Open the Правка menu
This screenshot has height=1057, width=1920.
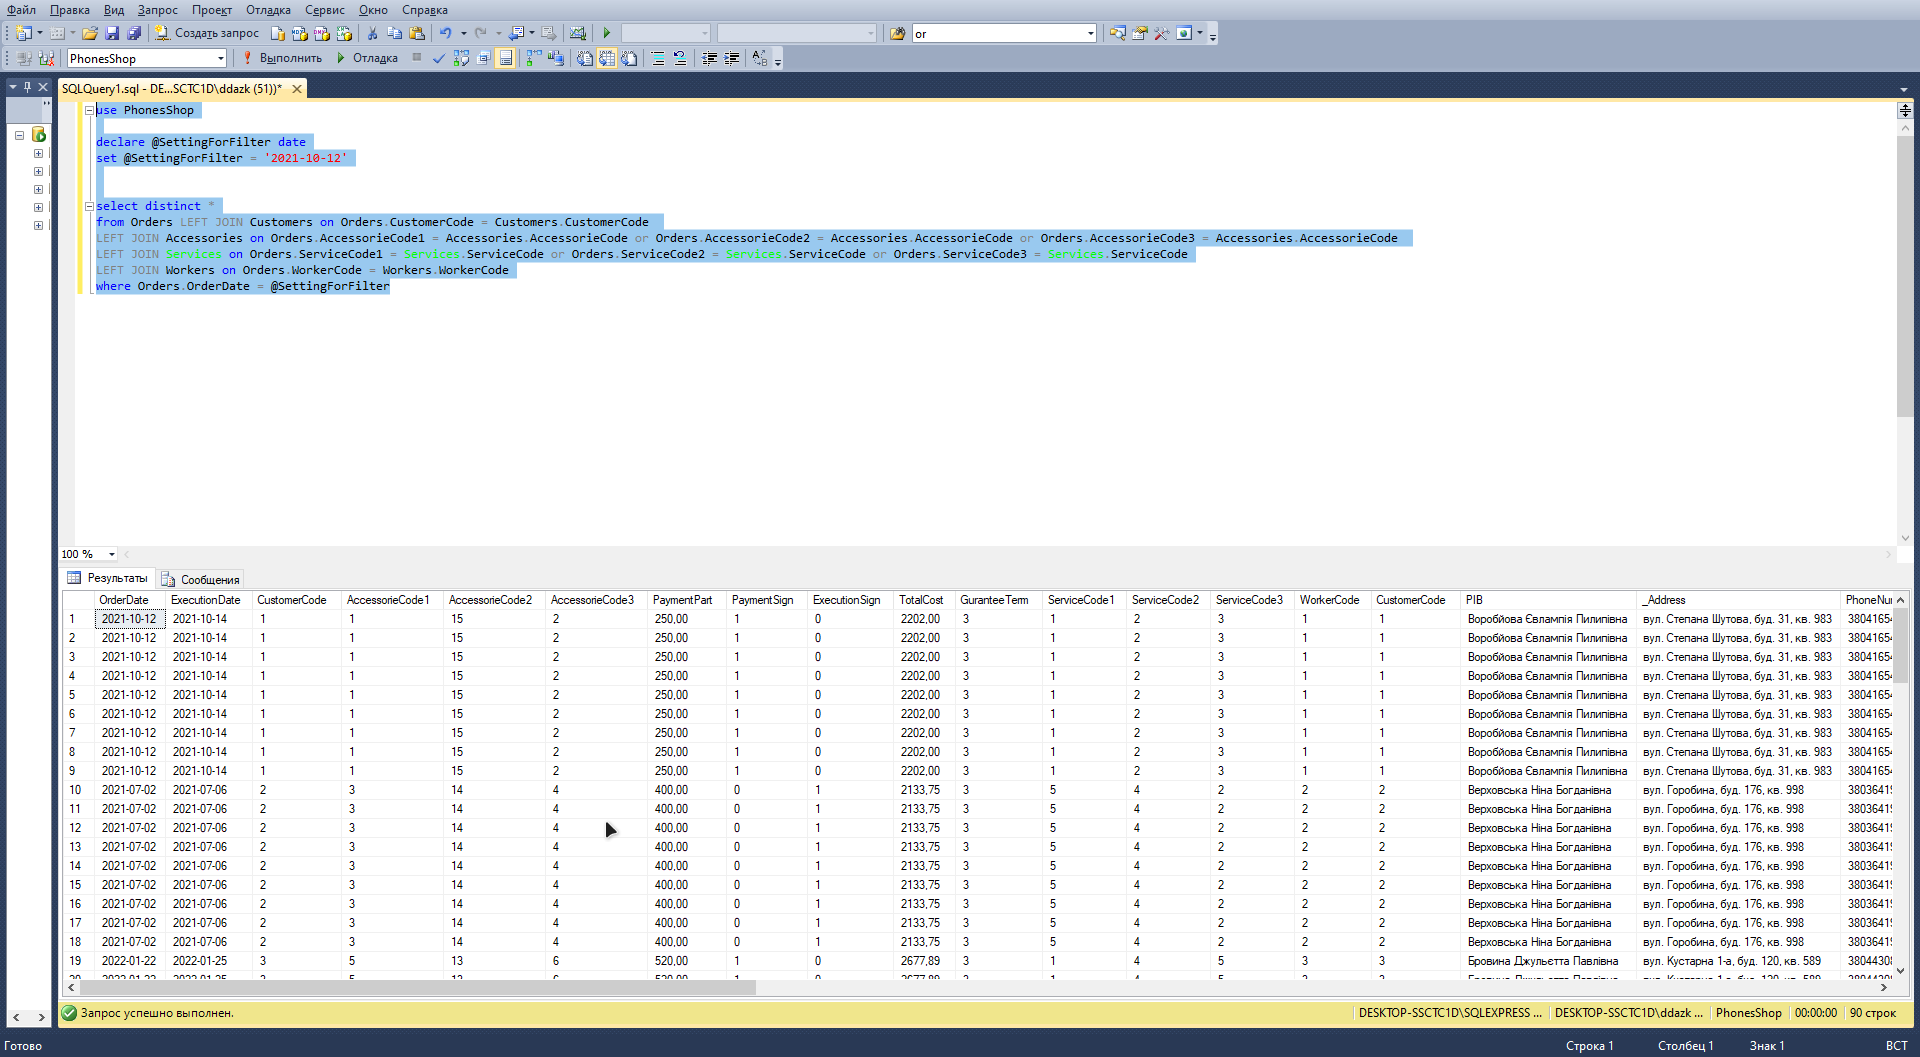tap(70, 10)
